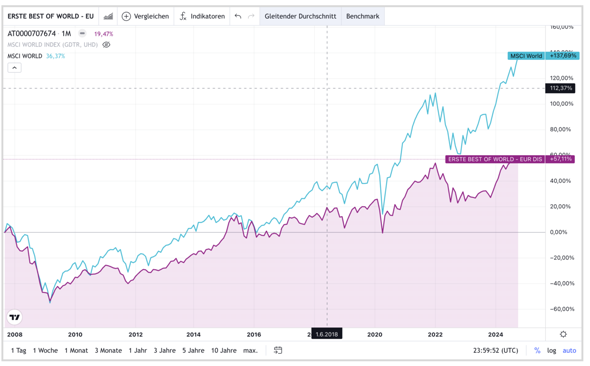
Task: Click the MSCI World price label
Action: pos(526,56)
